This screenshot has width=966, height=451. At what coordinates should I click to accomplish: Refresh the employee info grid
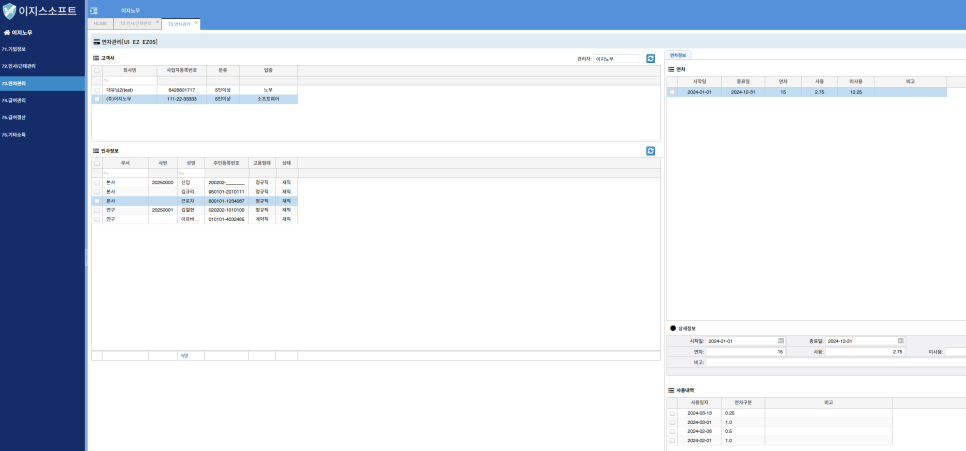pos(650,151)
